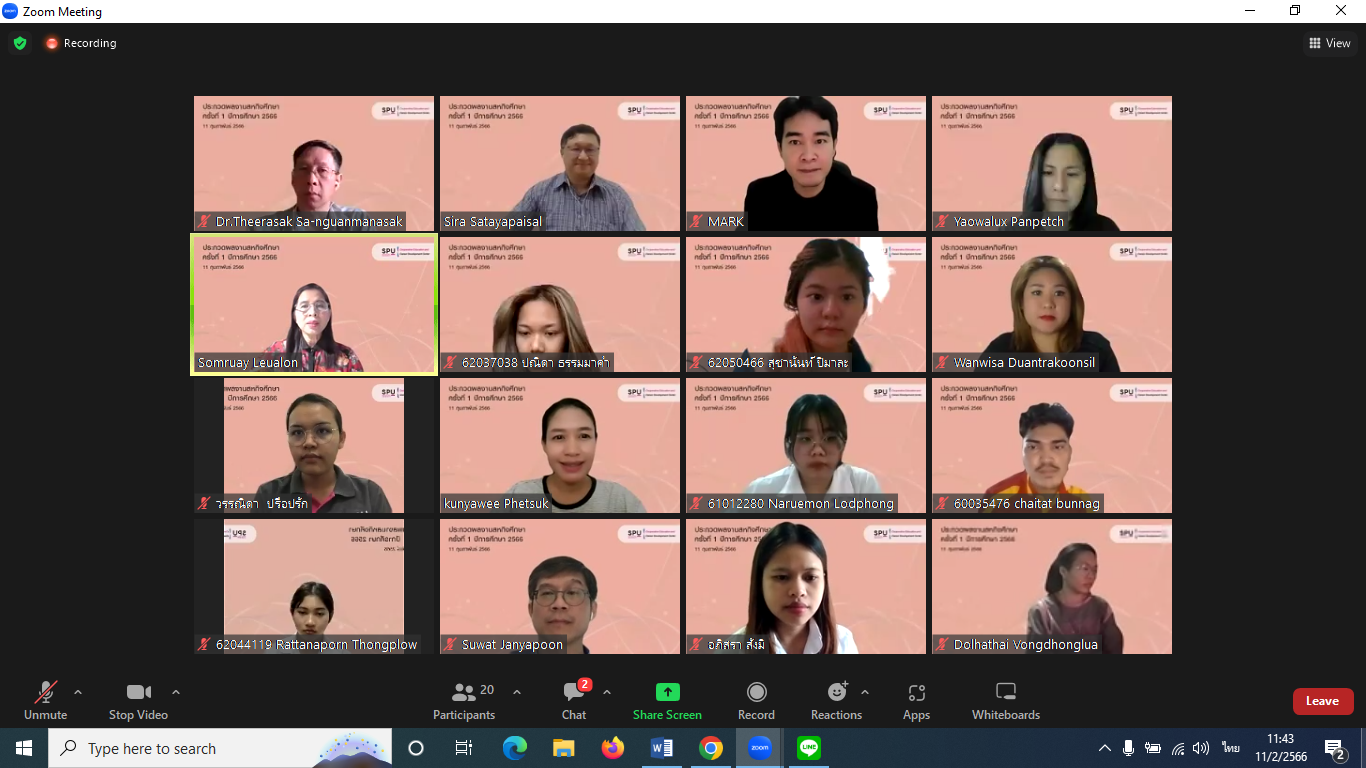The image size is (1366, 768).
Task: Open the Chat panel
Action: 574,700
